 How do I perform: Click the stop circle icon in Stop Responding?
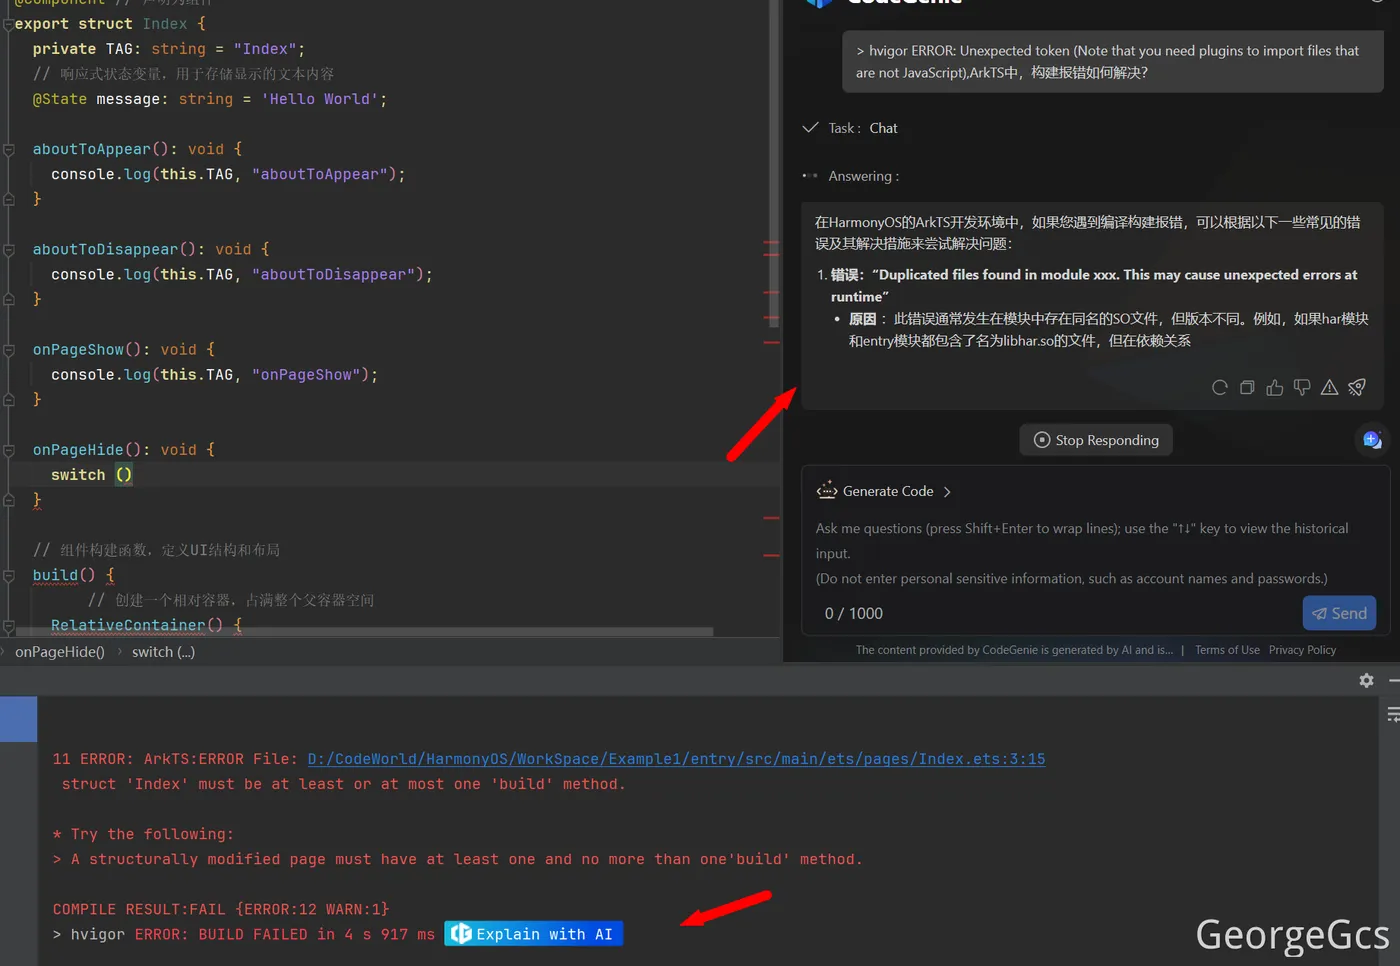click(1042, 440)
